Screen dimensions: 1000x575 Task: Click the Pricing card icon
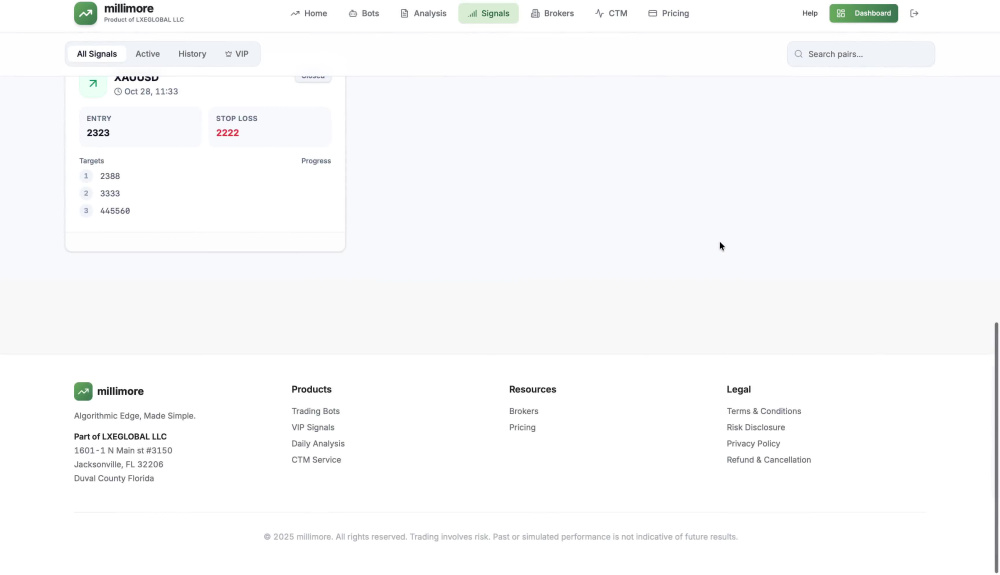(x=652, y=13)
